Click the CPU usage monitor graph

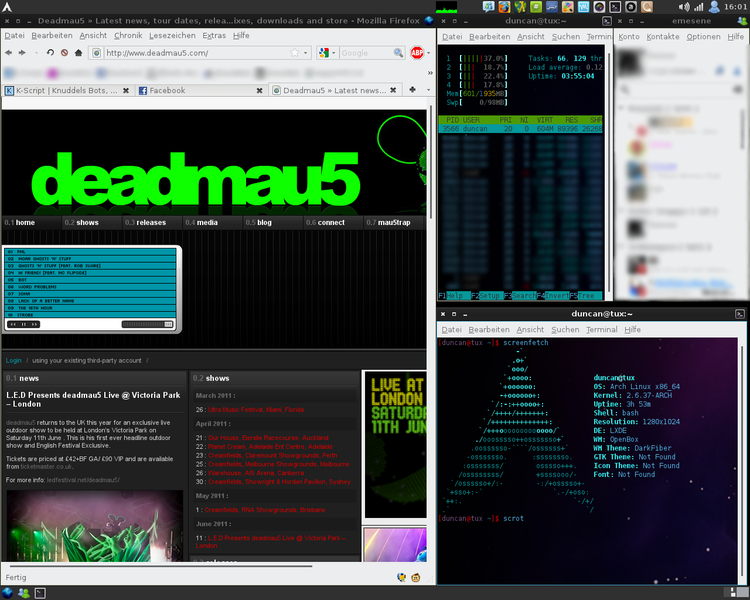click(x=446, y=7)
